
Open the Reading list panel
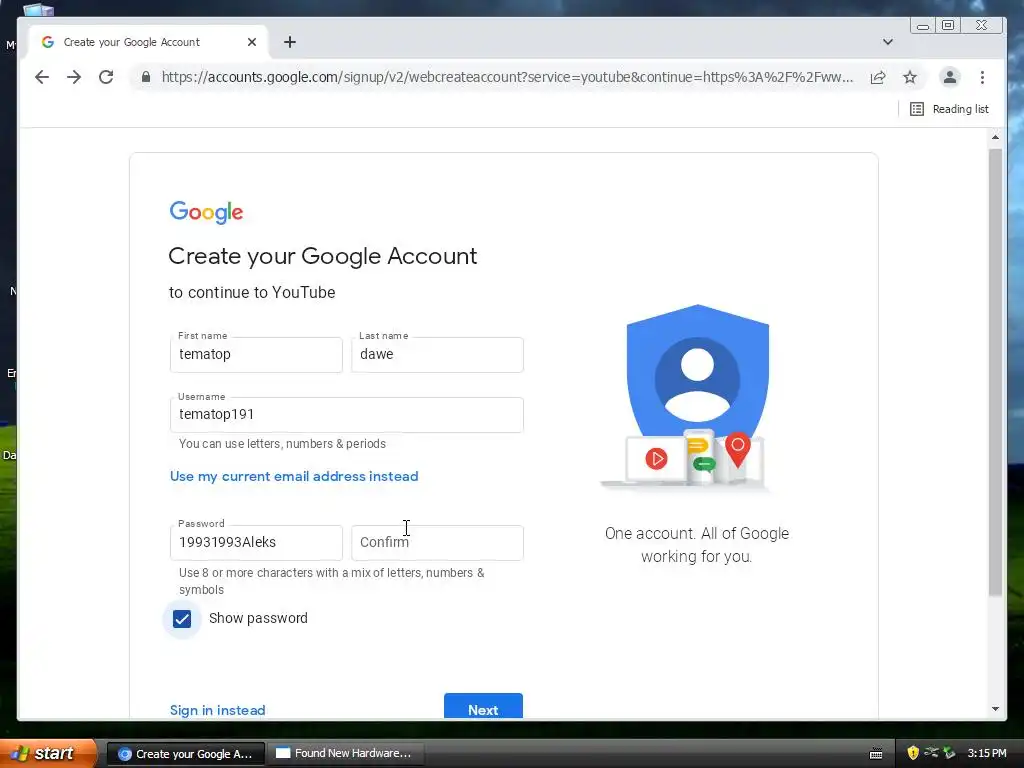tap(949, 109)
